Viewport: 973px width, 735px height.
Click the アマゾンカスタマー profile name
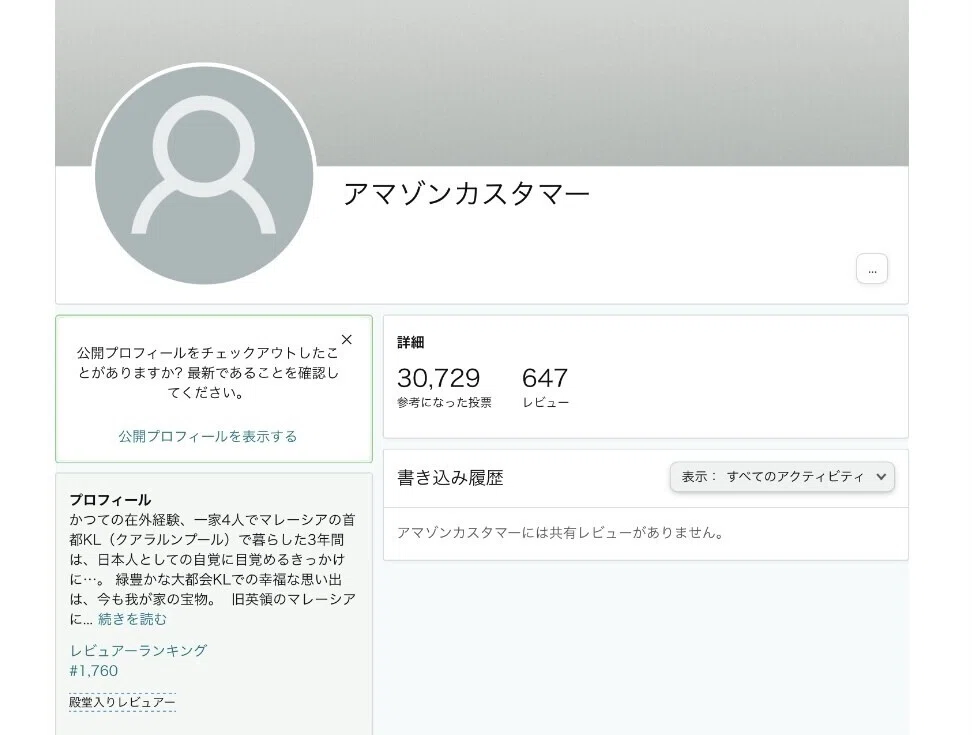(x=466, y=194)
